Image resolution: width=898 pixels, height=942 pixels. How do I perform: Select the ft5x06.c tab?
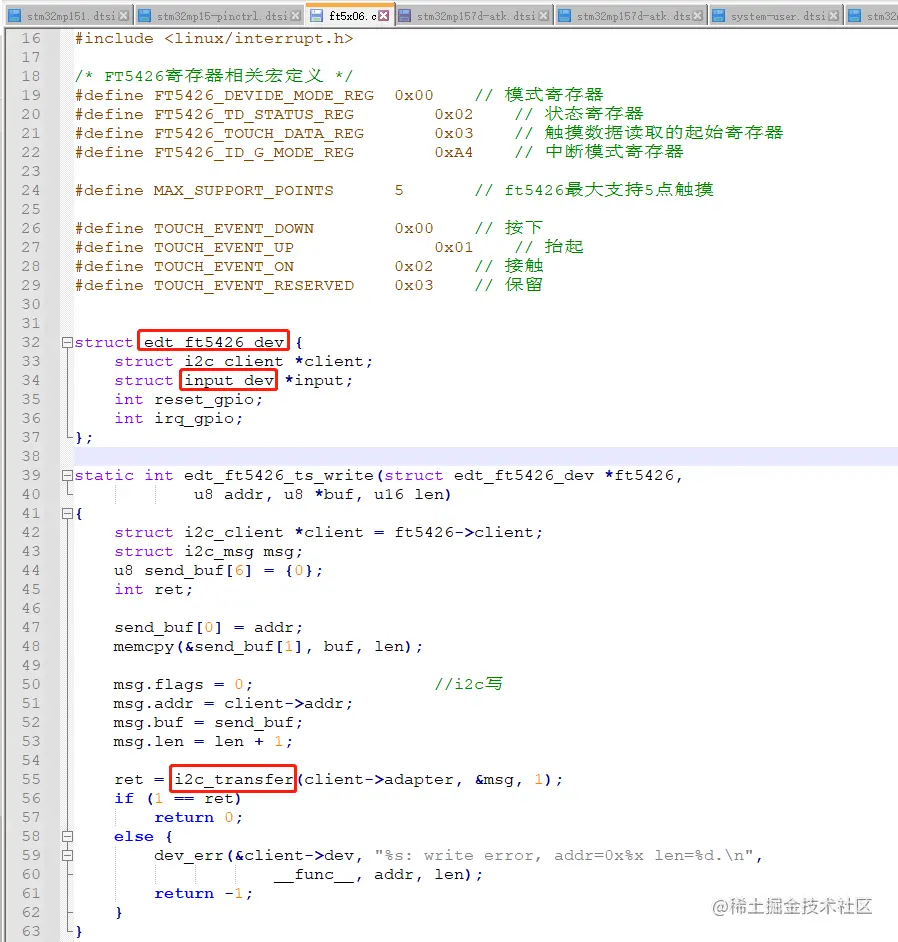coord(353,16)
